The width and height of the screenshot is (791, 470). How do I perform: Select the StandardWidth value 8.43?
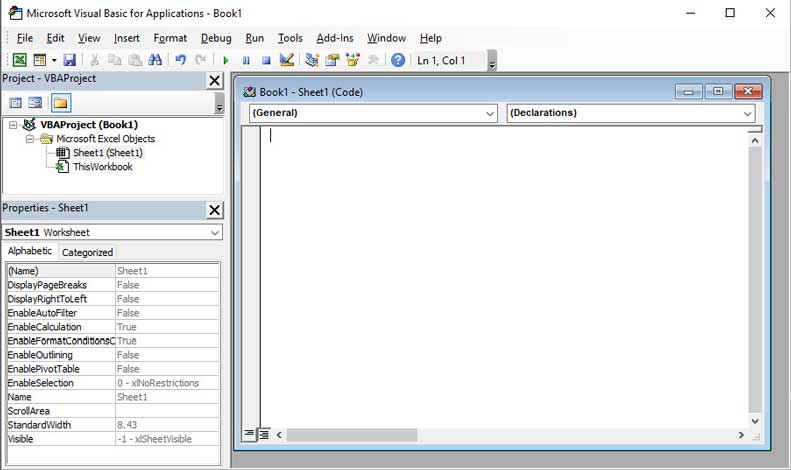[168, 425]
